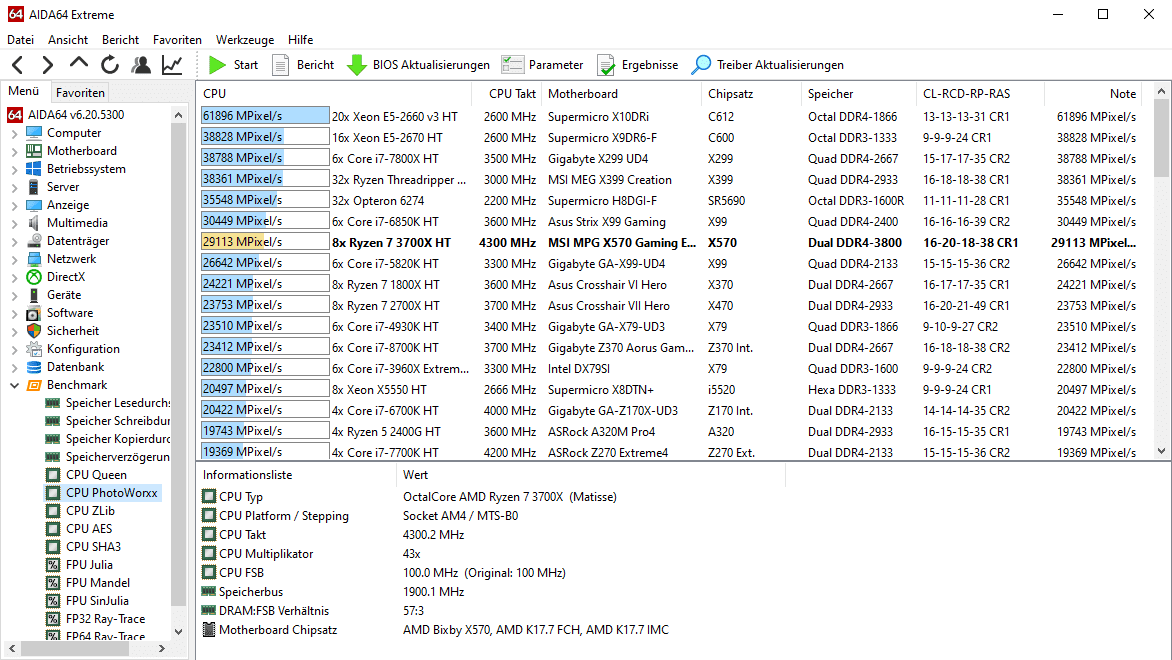Select the Server tree icon
This screenshot has width=1172, height=660.
(x=34, y=187)
